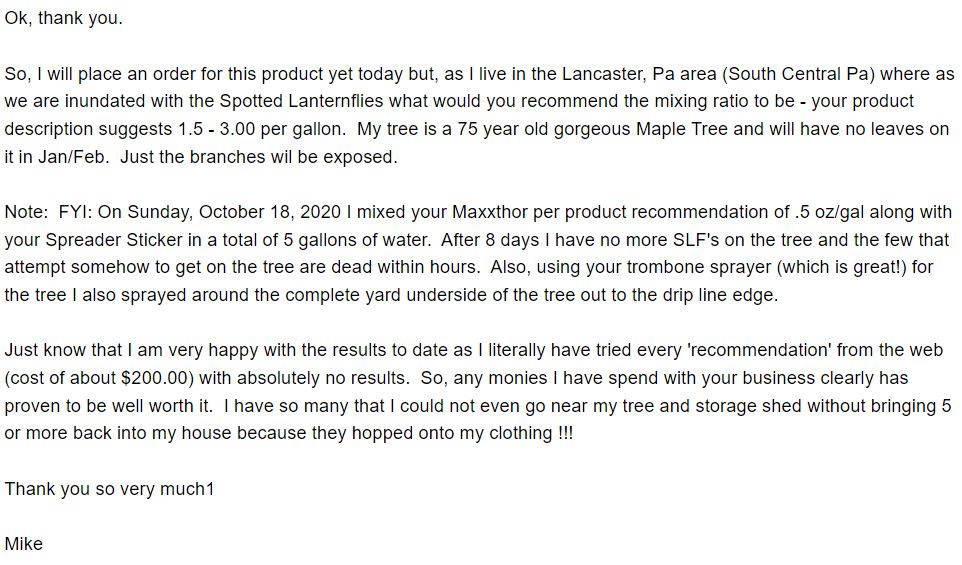Click the product name "Maxxthor"
The width and height of the screenshot is (962, 565).
point(490,212)
